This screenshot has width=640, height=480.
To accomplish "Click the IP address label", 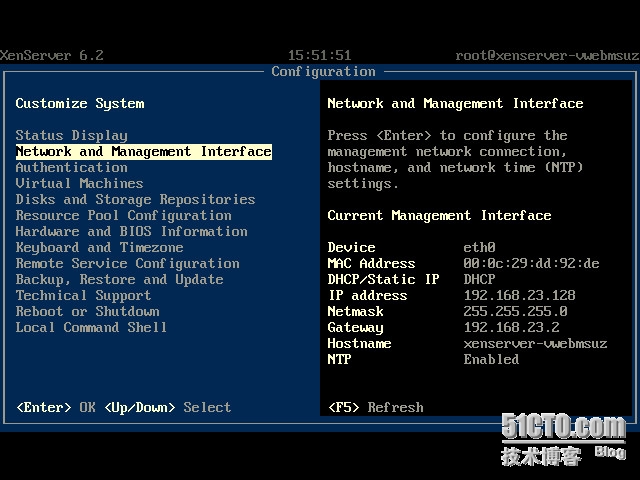I will tap(369, 296).
